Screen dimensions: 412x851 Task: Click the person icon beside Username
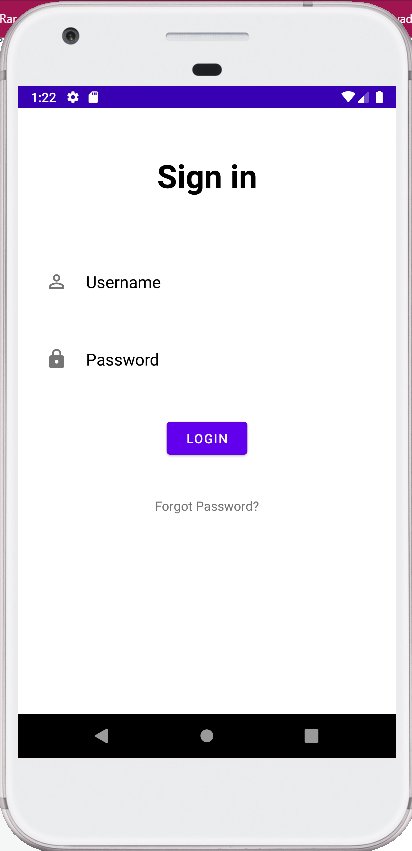(56, 282)
